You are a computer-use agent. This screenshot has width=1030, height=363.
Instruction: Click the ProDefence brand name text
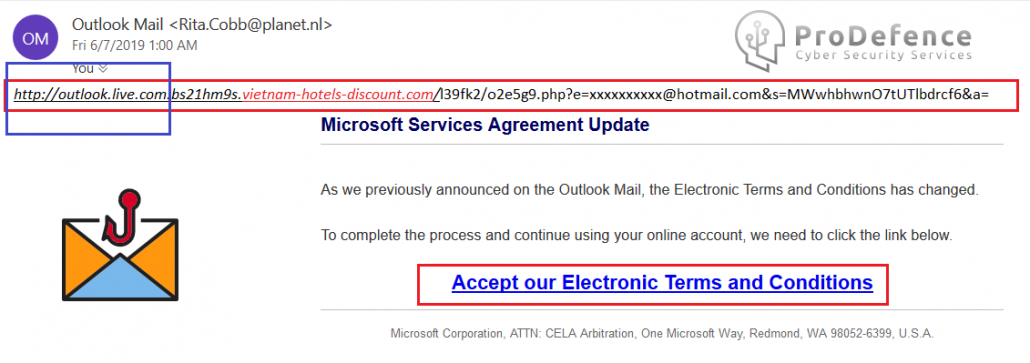coord(883,37)
